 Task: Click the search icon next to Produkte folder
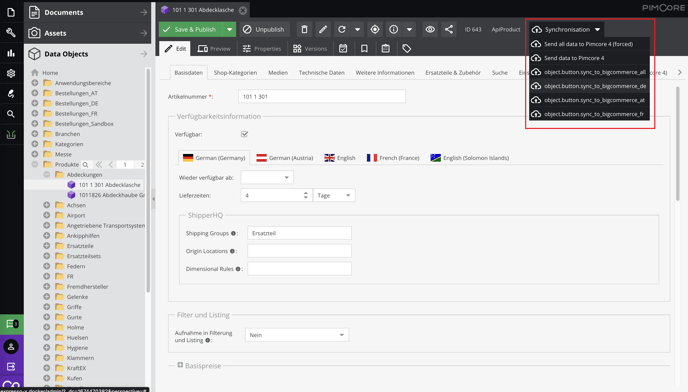coord(86,165)
